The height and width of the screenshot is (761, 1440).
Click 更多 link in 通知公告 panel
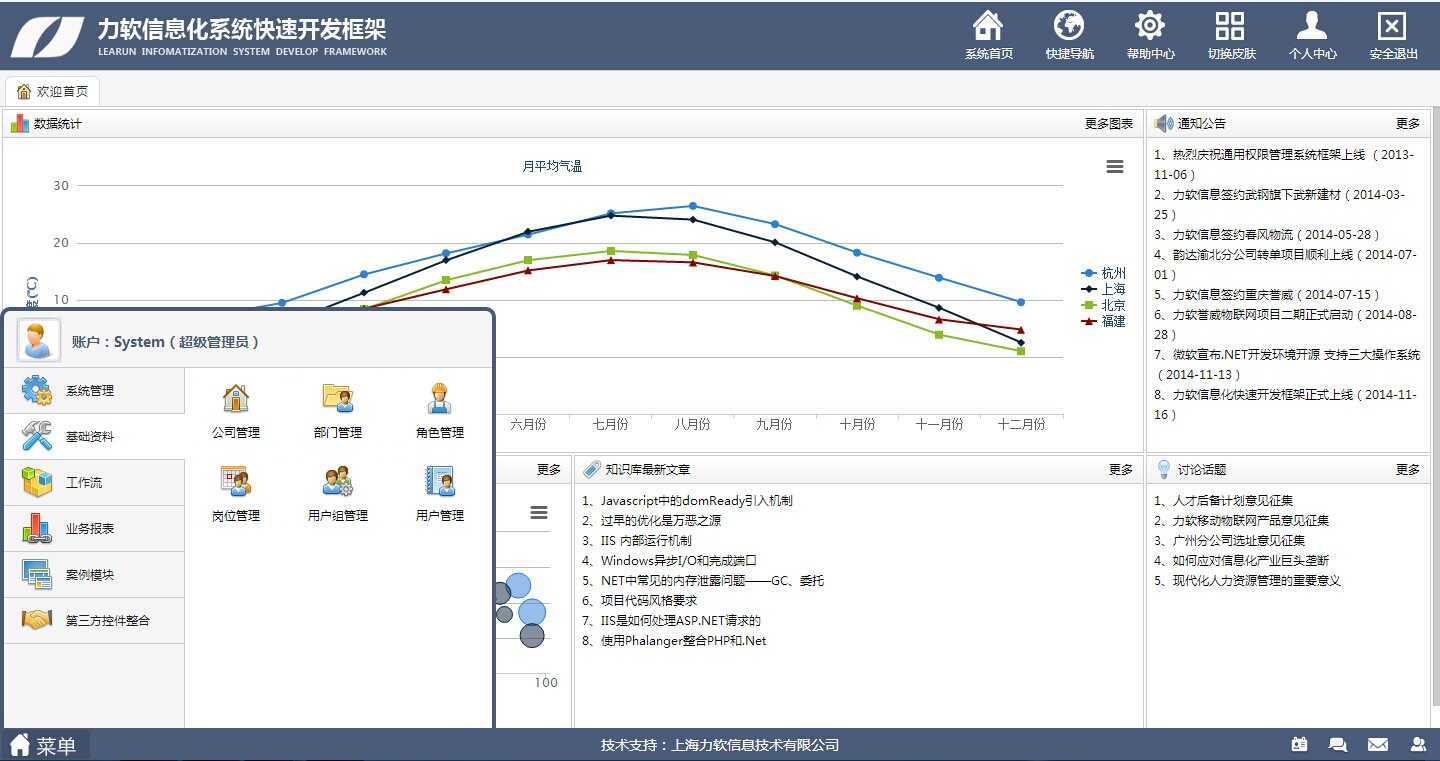pyautogui.click(x=1408, y=124)
